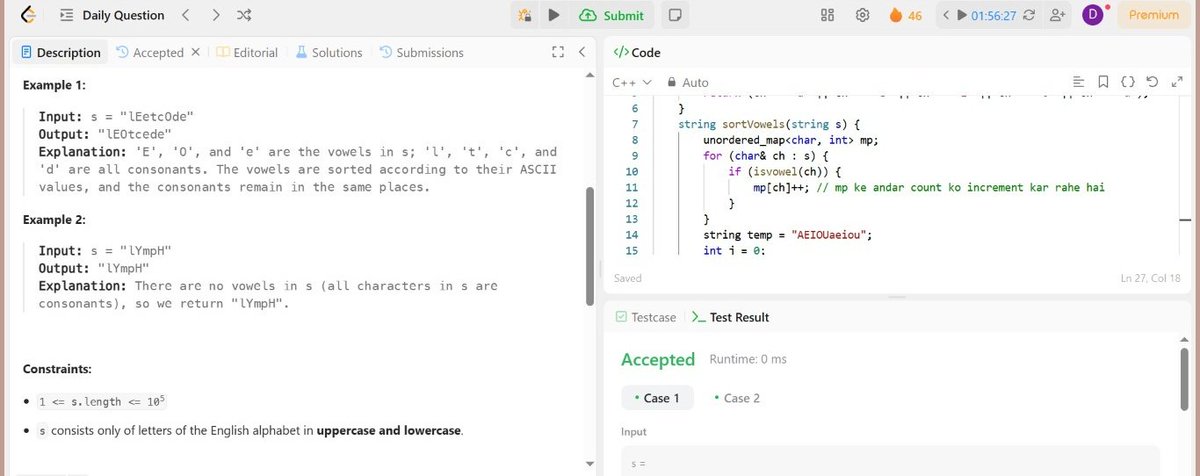
Task: Select Case 1 result
Action: point(656,398)
